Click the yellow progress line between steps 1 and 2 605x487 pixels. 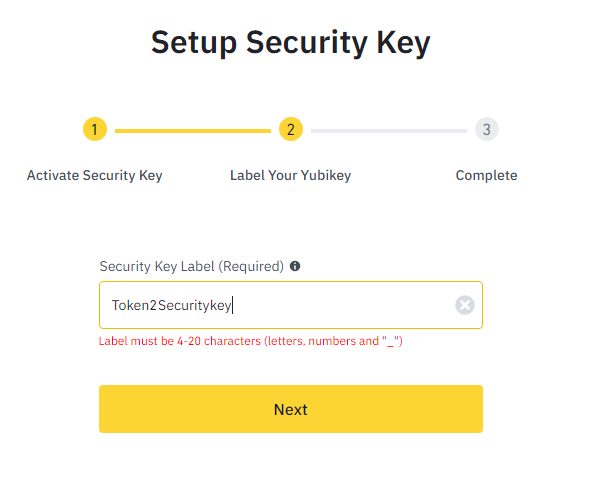coord(193,131)
